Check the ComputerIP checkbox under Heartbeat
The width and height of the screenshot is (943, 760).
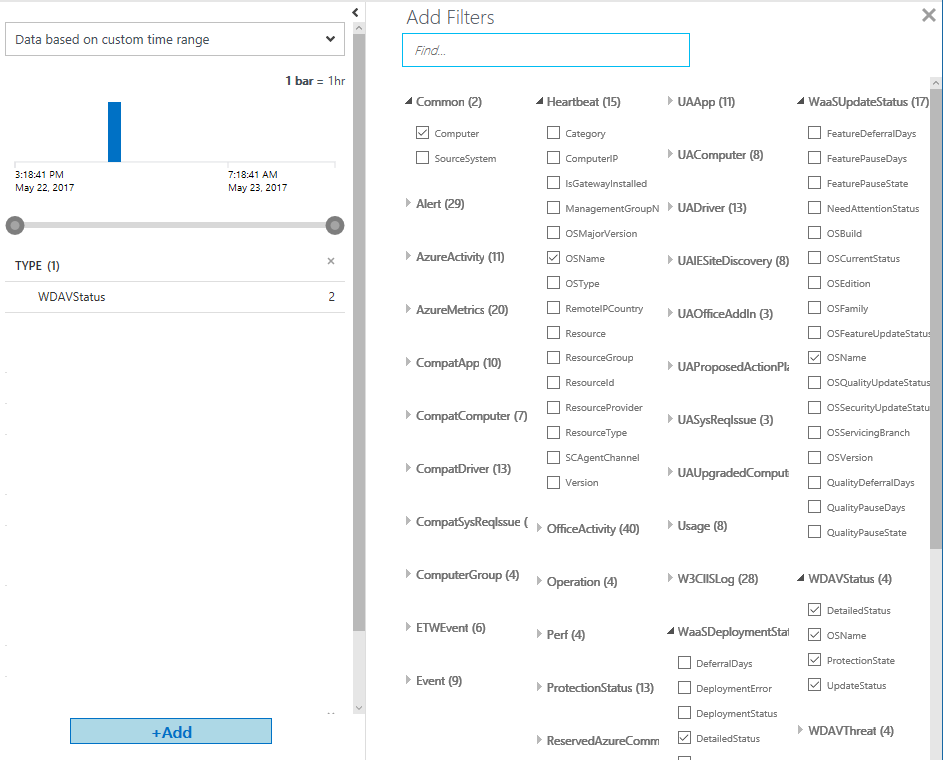click(553, 158)
